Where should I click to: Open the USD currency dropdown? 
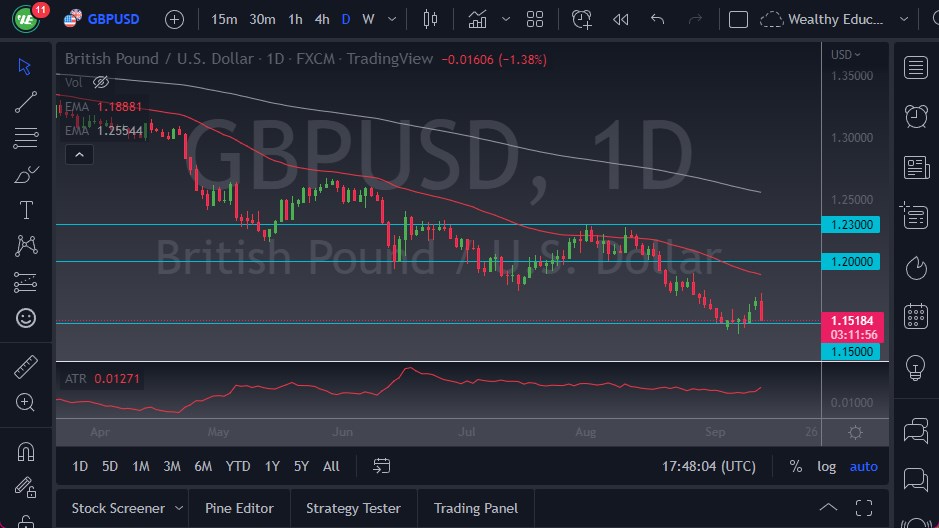click(846, 55)
